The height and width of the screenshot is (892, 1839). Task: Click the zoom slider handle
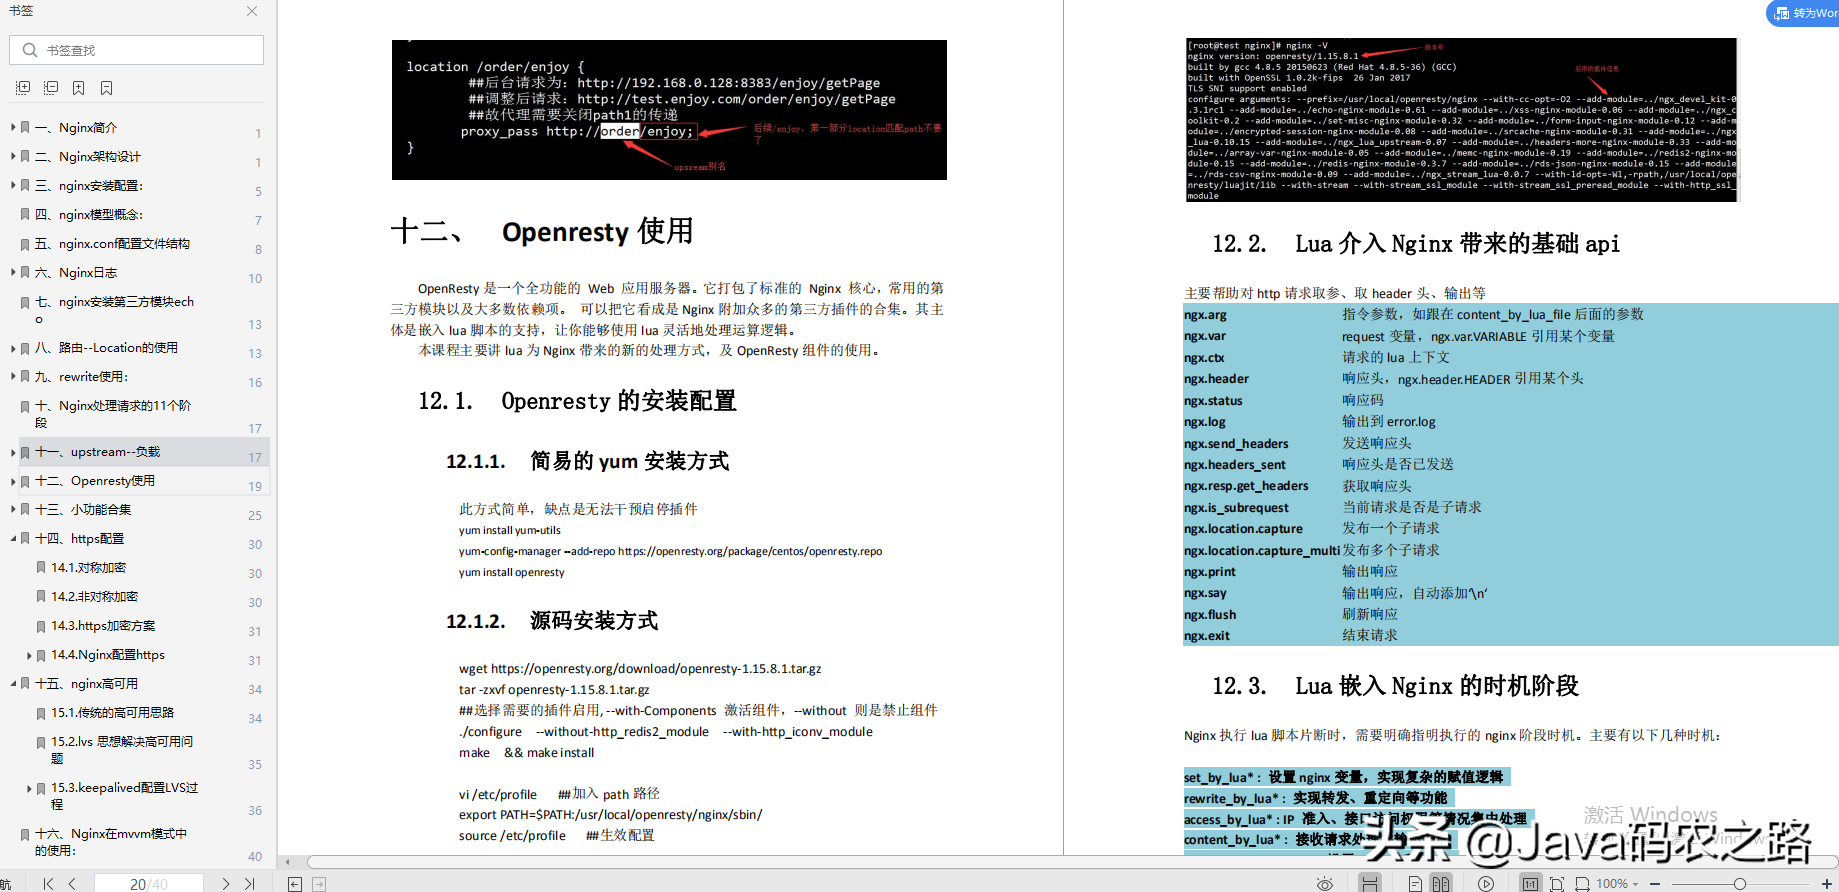click(x=1740, y=884)
